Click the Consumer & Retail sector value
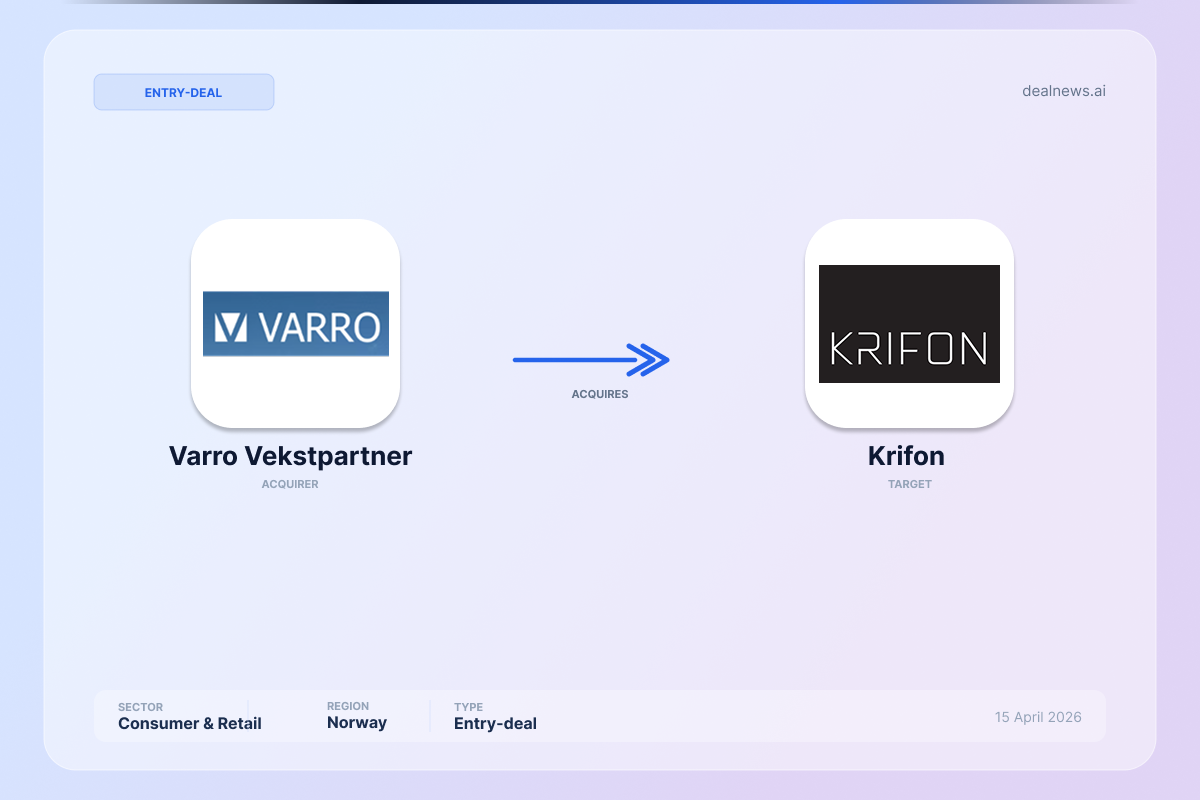1200x800 pixels. pyautogui.click(x=190, y=723)
